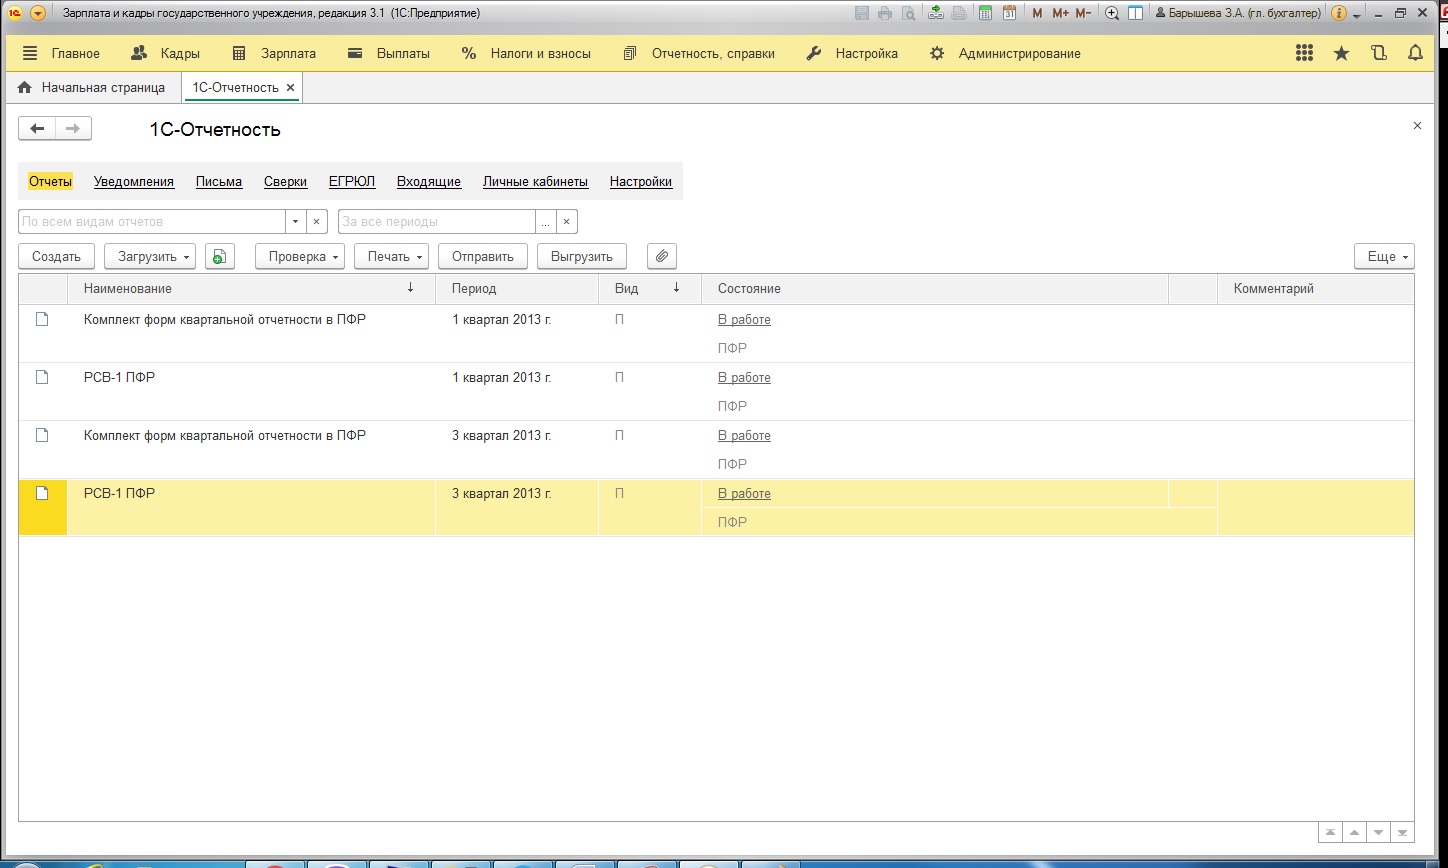Switch to the Уведомления tab
Viewport: 1448px width, 868px height.
134,182
